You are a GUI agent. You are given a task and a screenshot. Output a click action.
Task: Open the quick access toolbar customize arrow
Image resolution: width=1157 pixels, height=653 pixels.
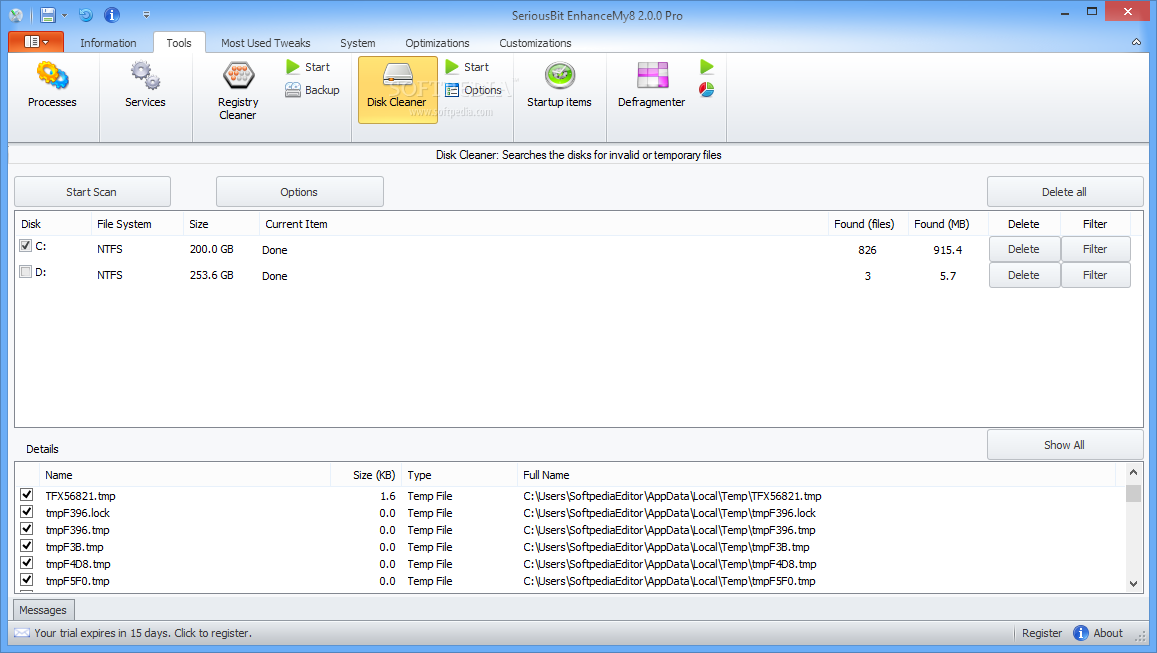pyautogui.click(x=146, y=15)
